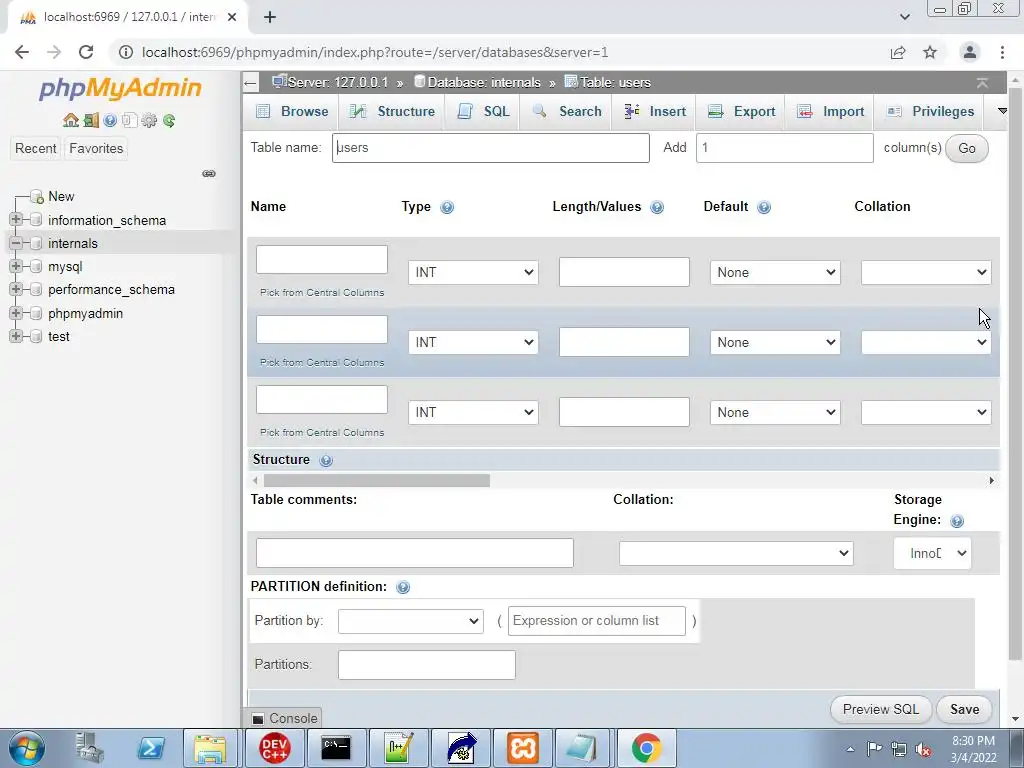The image size is (1024, 768).
Task: Go to phpMyAdmin home via house icon
Action: [71, 120]
